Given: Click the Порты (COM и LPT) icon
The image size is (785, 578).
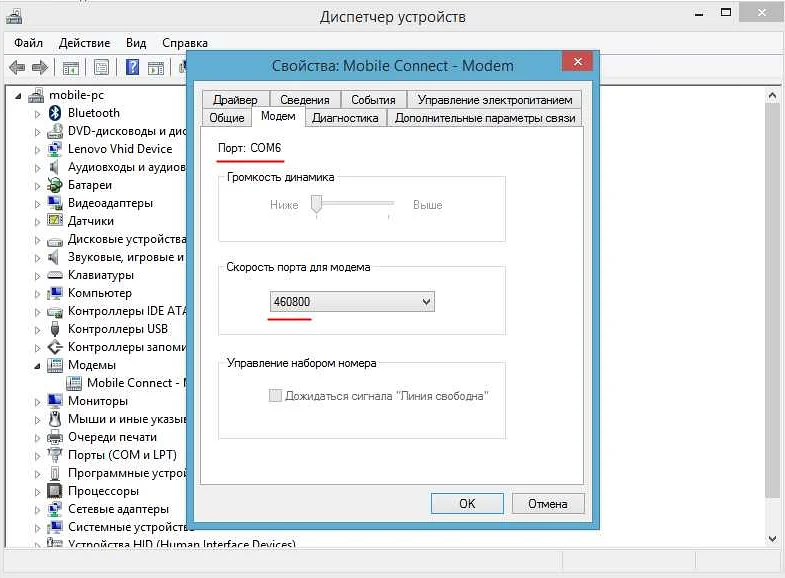Looking at the screenshot, I should [x=55, y=455].
